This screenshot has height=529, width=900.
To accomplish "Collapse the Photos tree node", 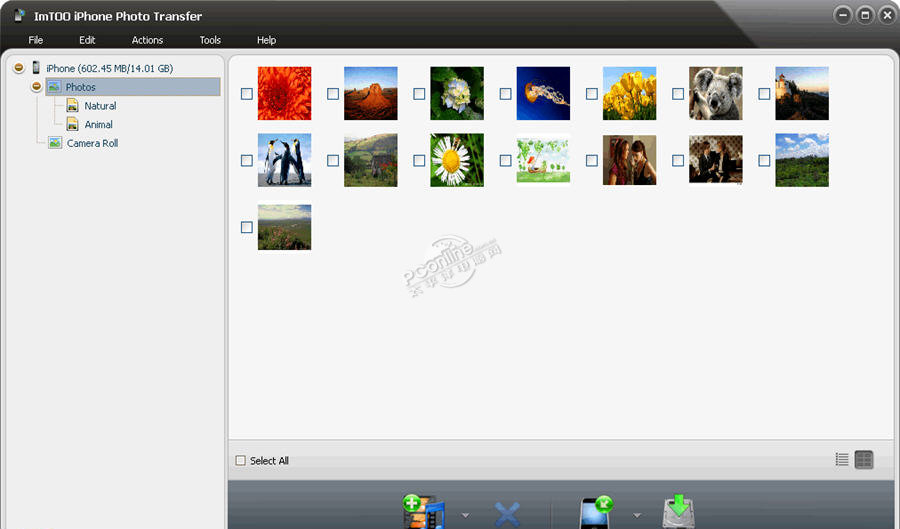I will pyautogui.click(x=37, y=87).
